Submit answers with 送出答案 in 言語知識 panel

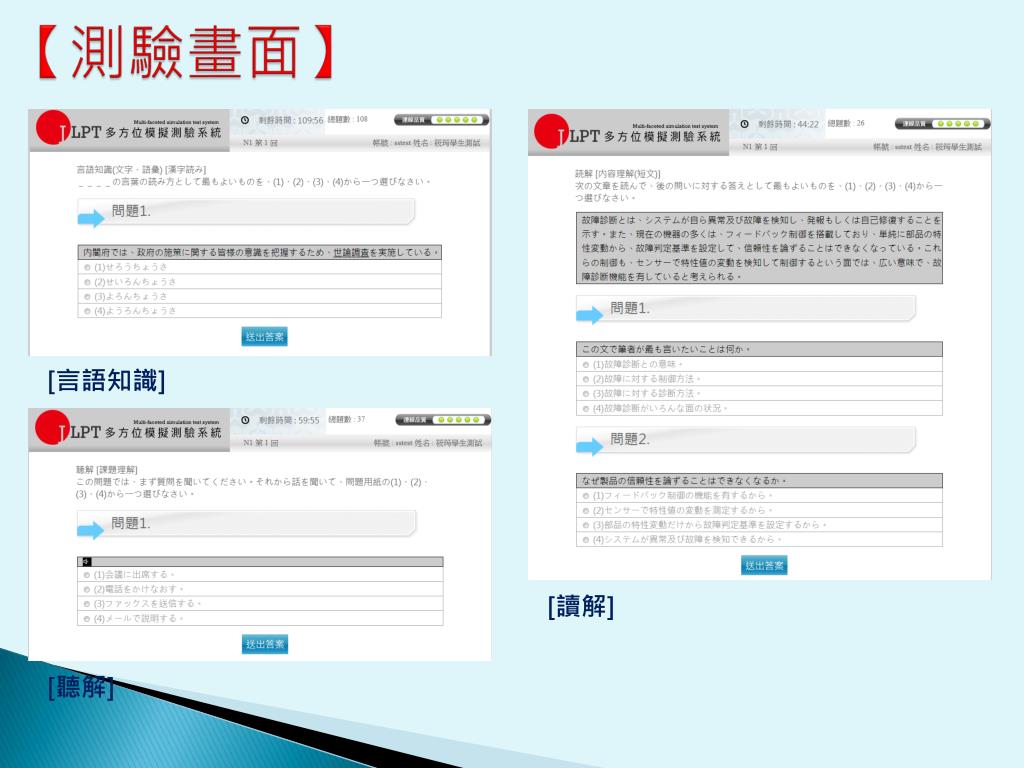click(264, 337)
